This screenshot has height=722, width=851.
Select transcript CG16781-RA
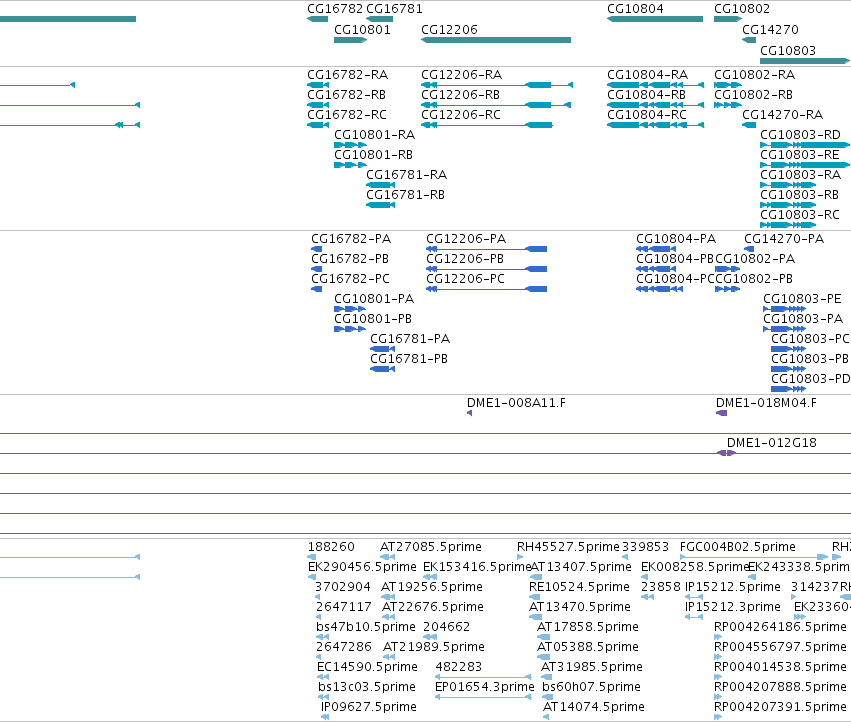407,175
